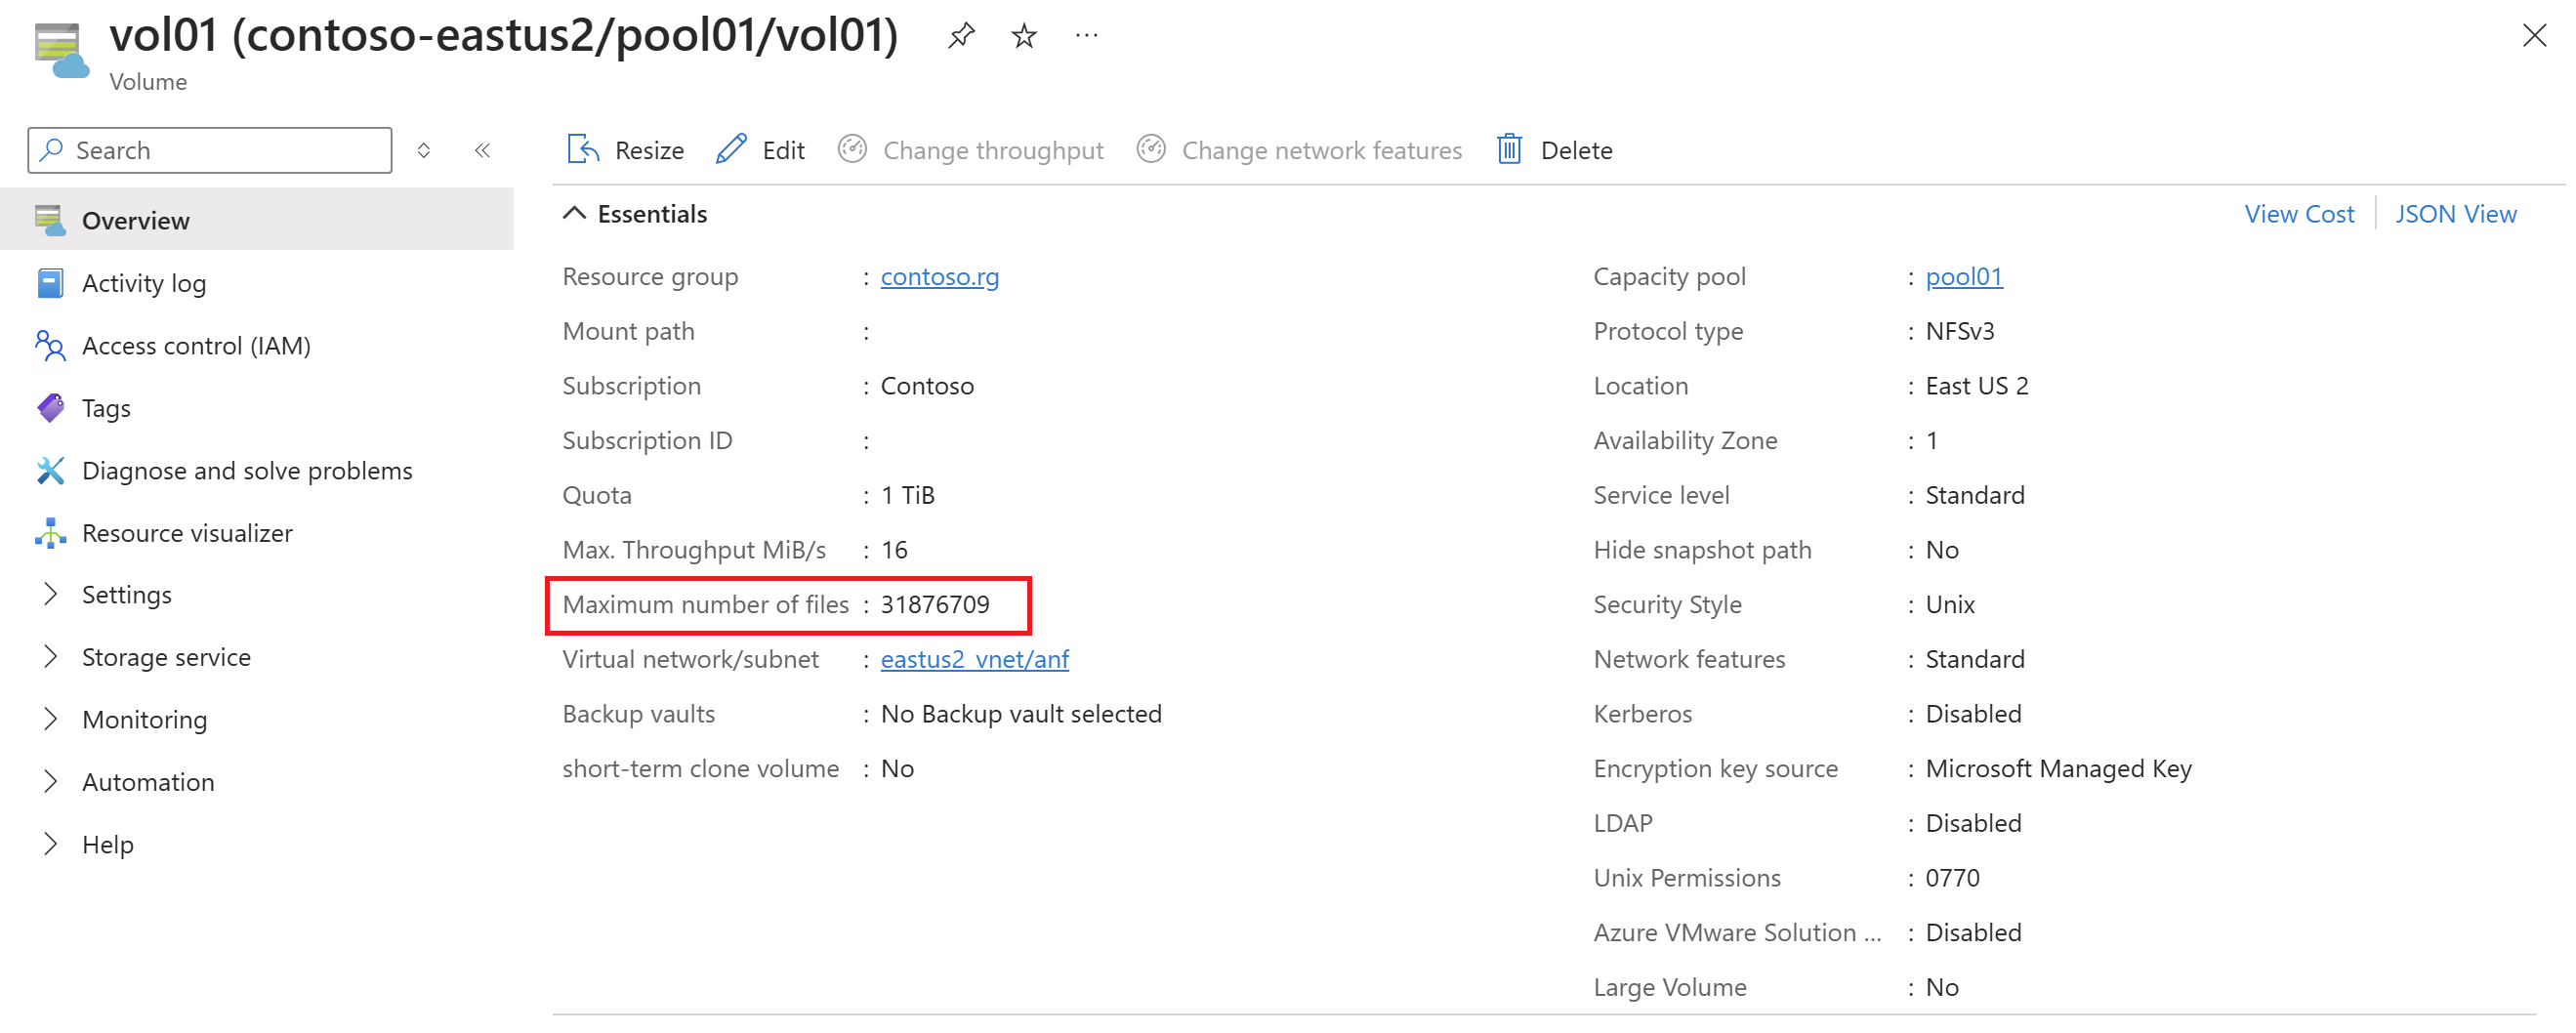Click the Resize toolbar button
The width and height of the screenshot is (2576, 1033).
click(626, 150)
